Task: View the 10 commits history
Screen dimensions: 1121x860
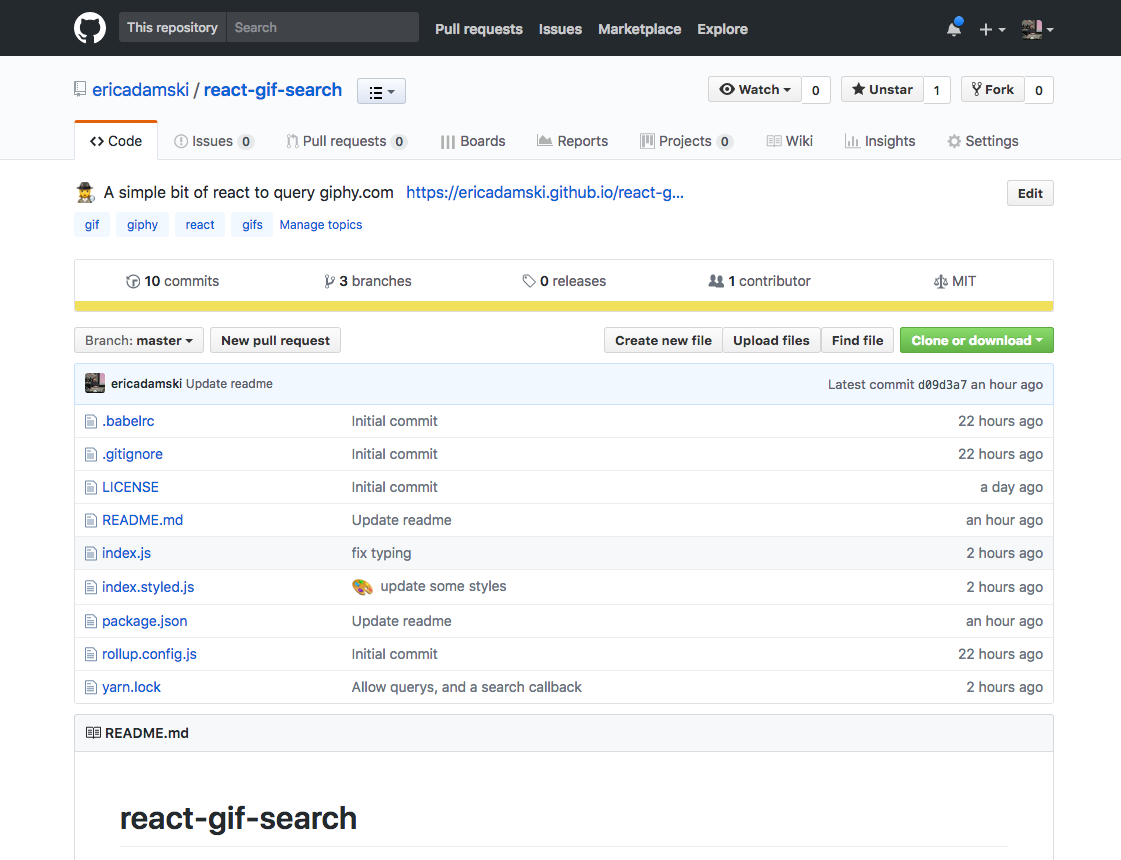Action: coord(172,281)
